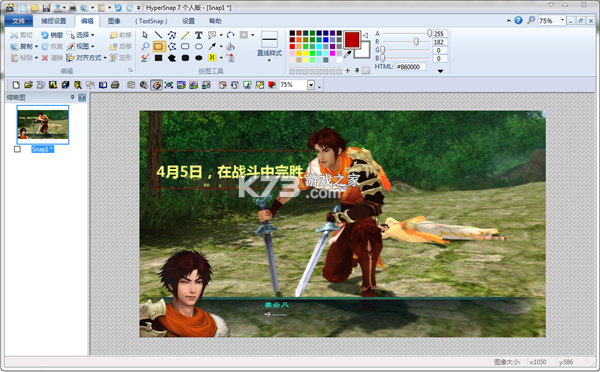Select the filled black ellipse tool
Screen dimensions: 600x372
click(x=199, y=58)
